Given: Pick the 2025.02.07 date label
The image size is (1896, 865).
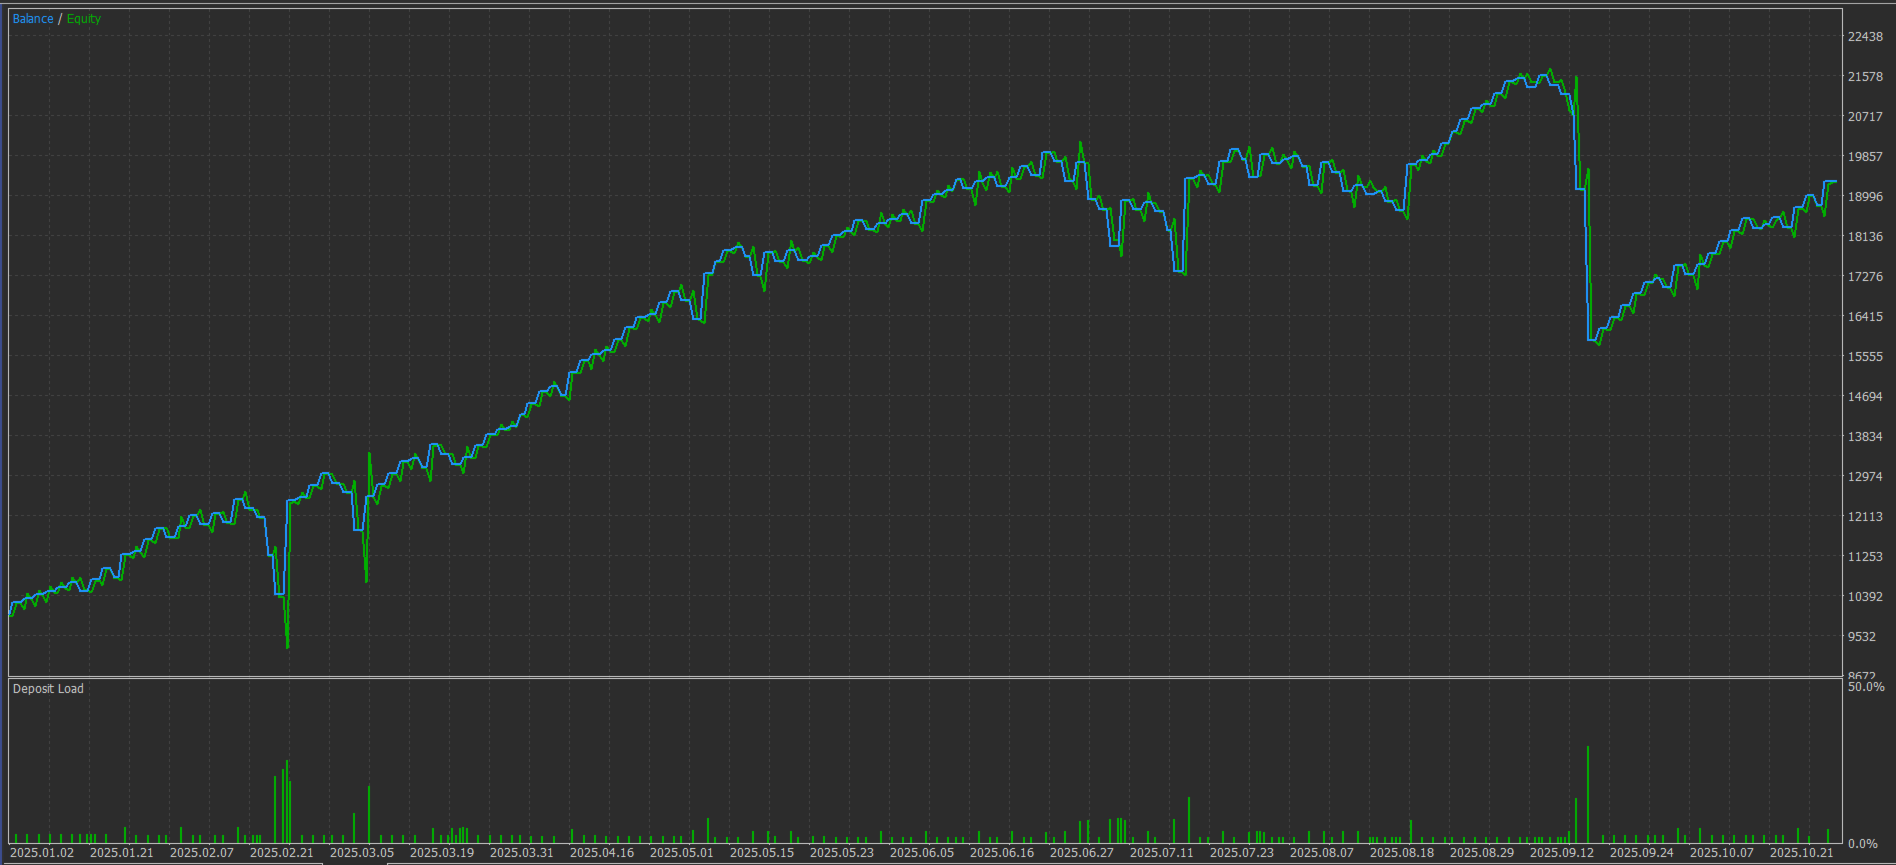Looking at the screenshot, I should [202, 853].
